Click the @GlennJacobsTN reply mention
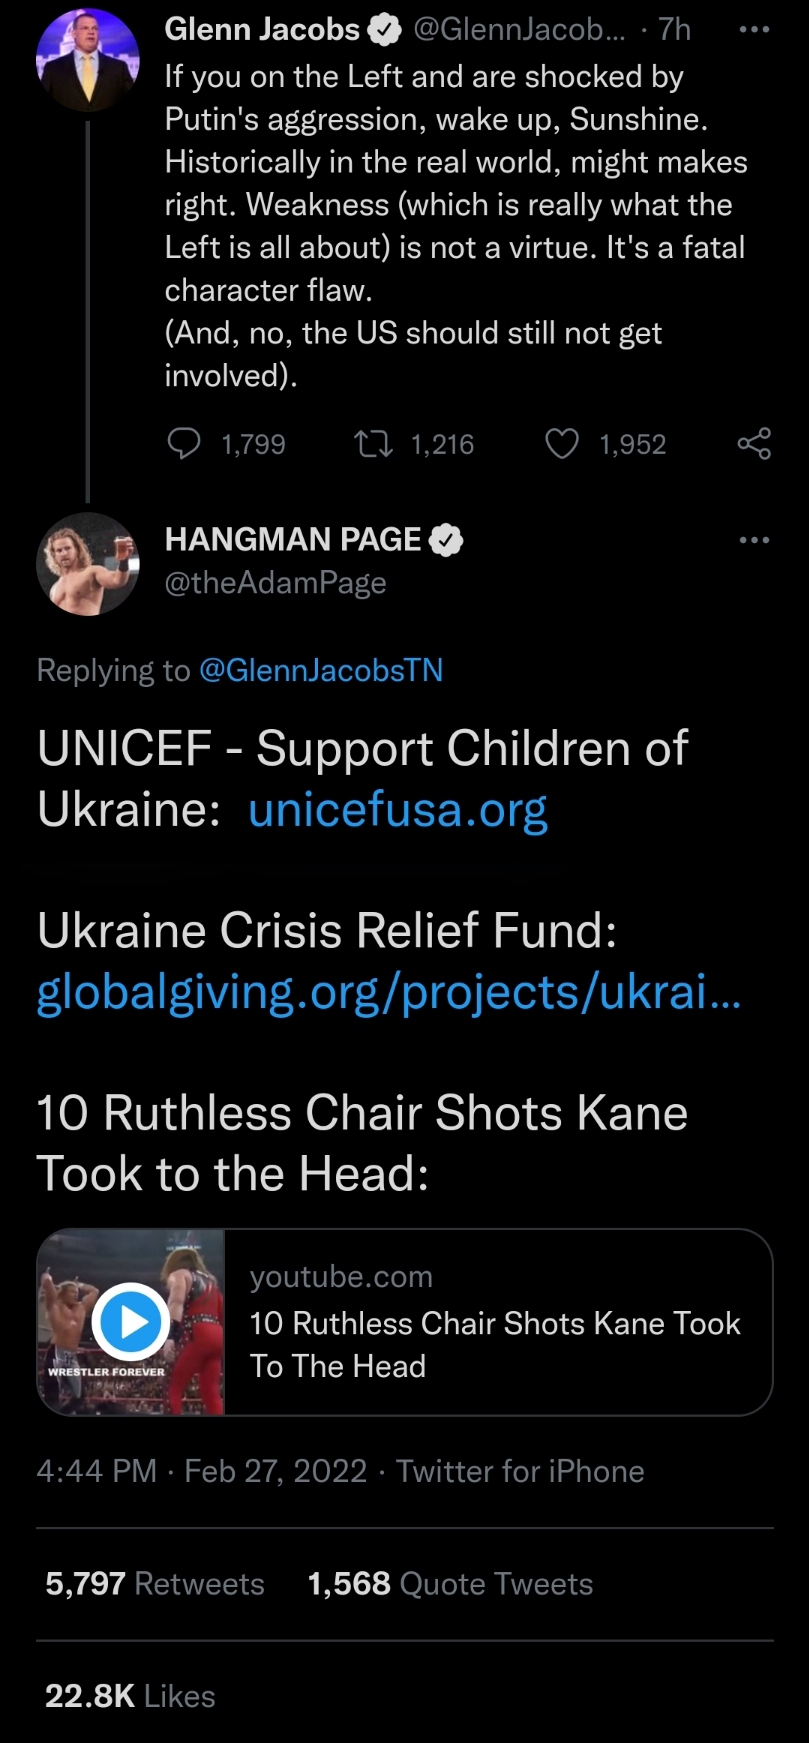Image resolution: width=809 pixels, height=1743 pixels. (x=321, y=670)
